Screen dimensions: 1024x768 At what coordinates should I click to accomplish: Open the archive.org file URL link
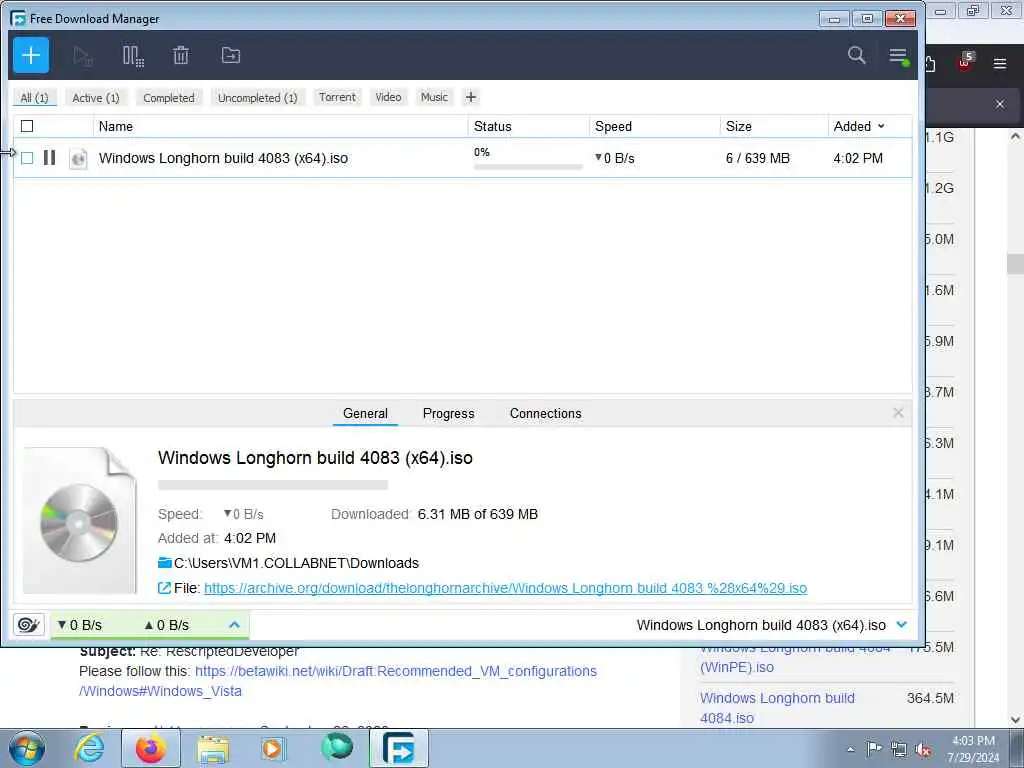505,588
